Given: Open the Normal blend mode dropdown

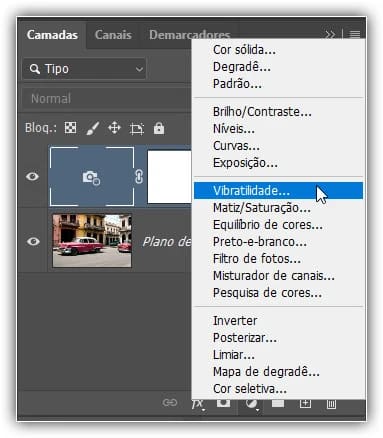Looking at the screenshot, I should (107, 99).
